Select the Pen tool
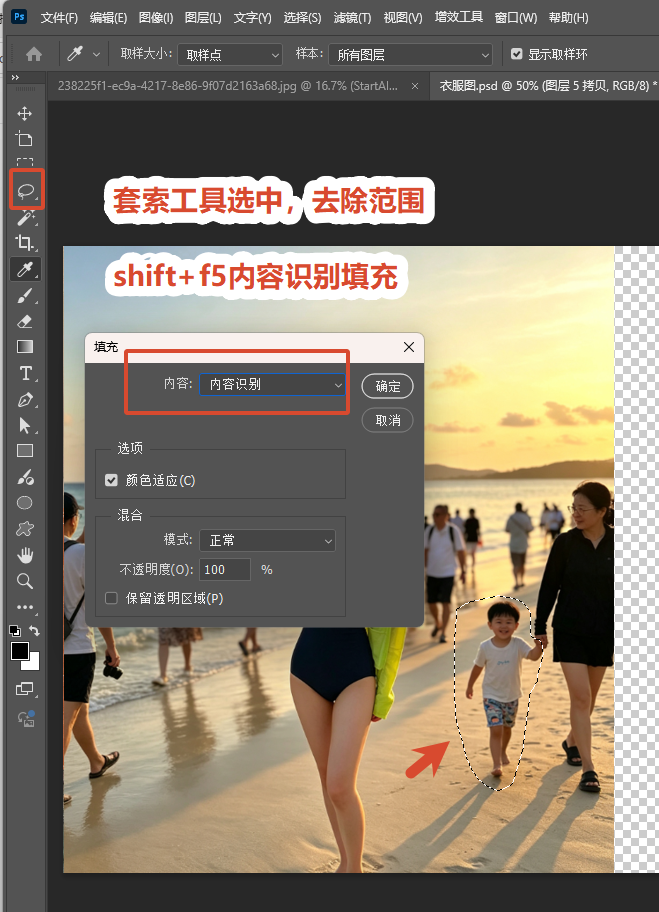Viewport: 659px width, 912px height. 25,400
